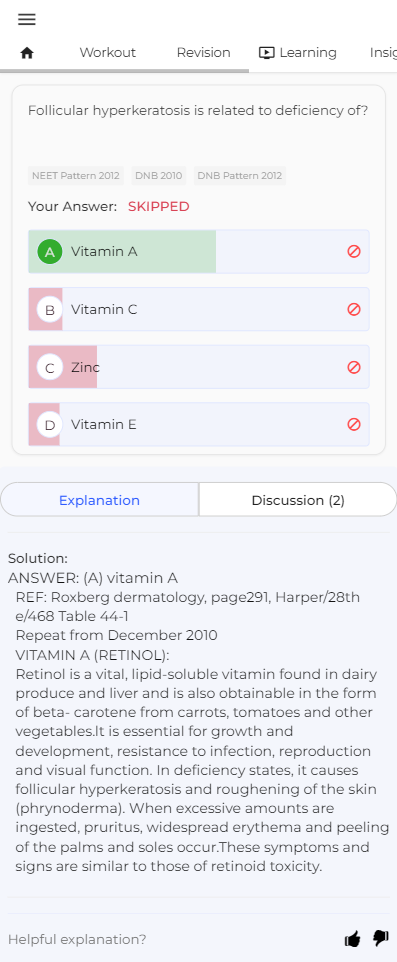Select option D Vitamin E
Screen dimensions: 397x962
[x=199, y=425]
